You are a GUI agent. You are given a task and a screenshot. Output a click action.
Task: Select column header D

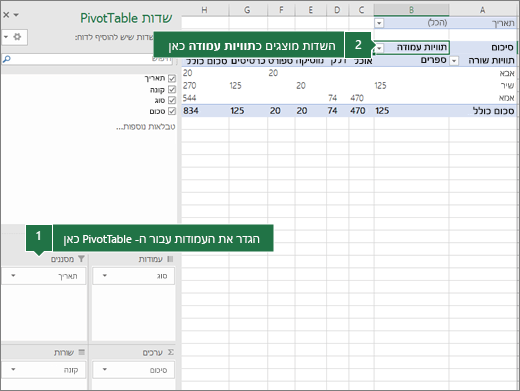click(x=337, y=10)
